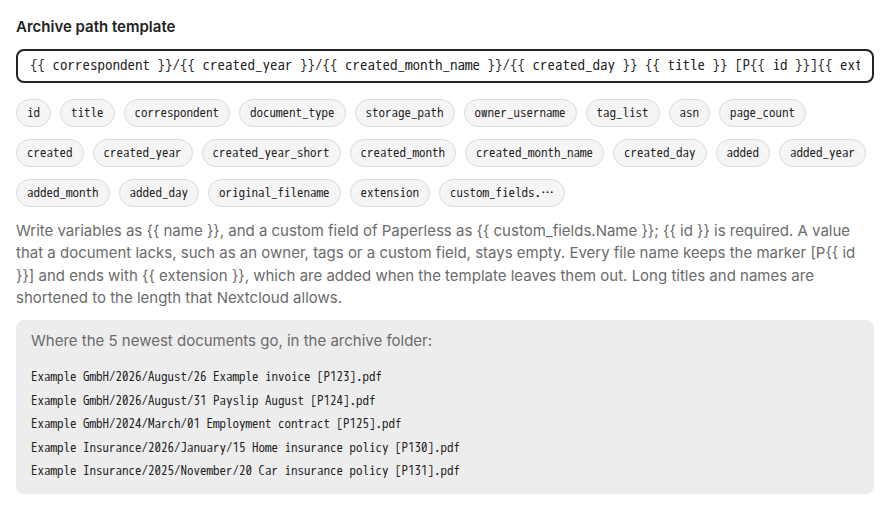The height and width of the screenshot is (509, 890).
Task: Click the Car insurance policy example path
Action: 245,471
